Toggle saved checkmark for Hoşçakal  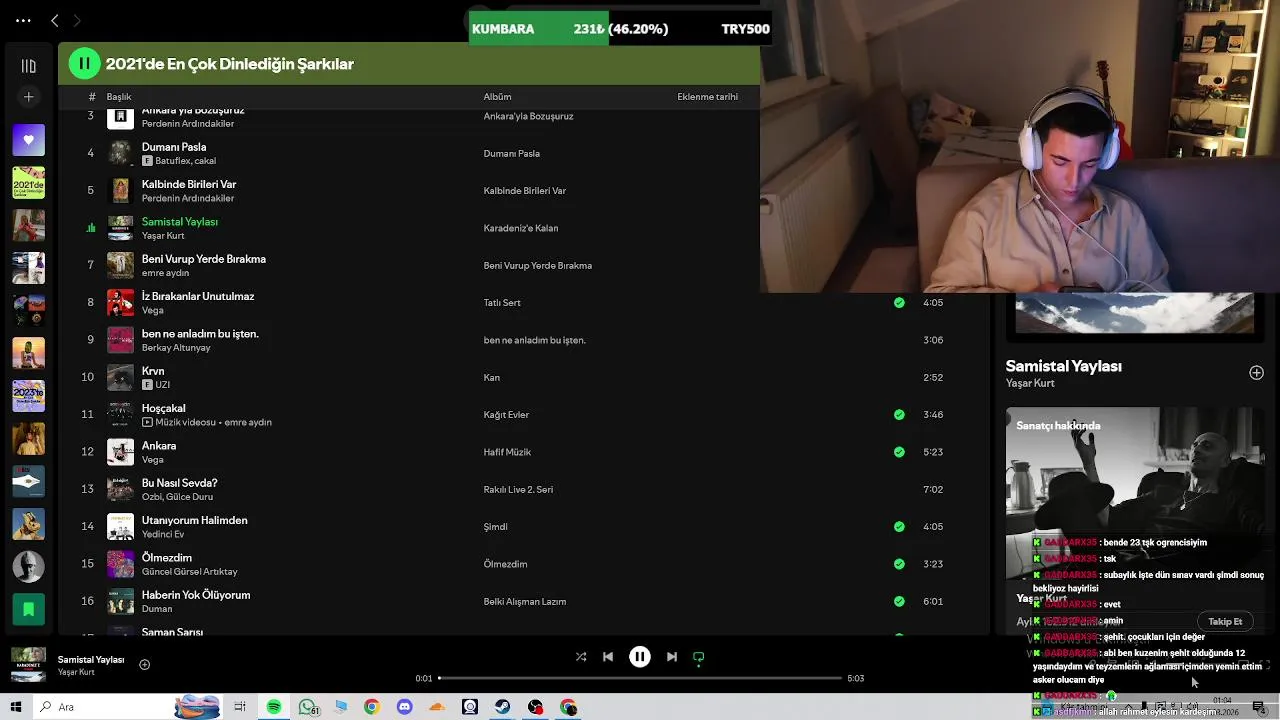click(x=899, y=415)
